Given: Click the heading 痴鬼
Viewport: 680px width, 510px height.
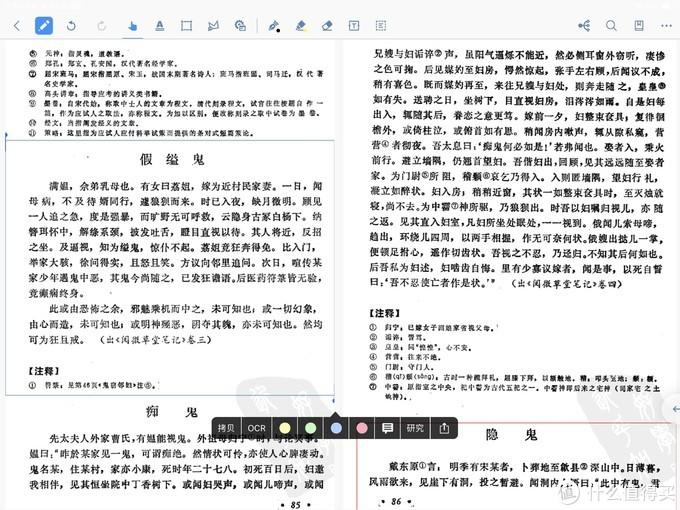Looking at the screenshot, I should tap(172, 412).
